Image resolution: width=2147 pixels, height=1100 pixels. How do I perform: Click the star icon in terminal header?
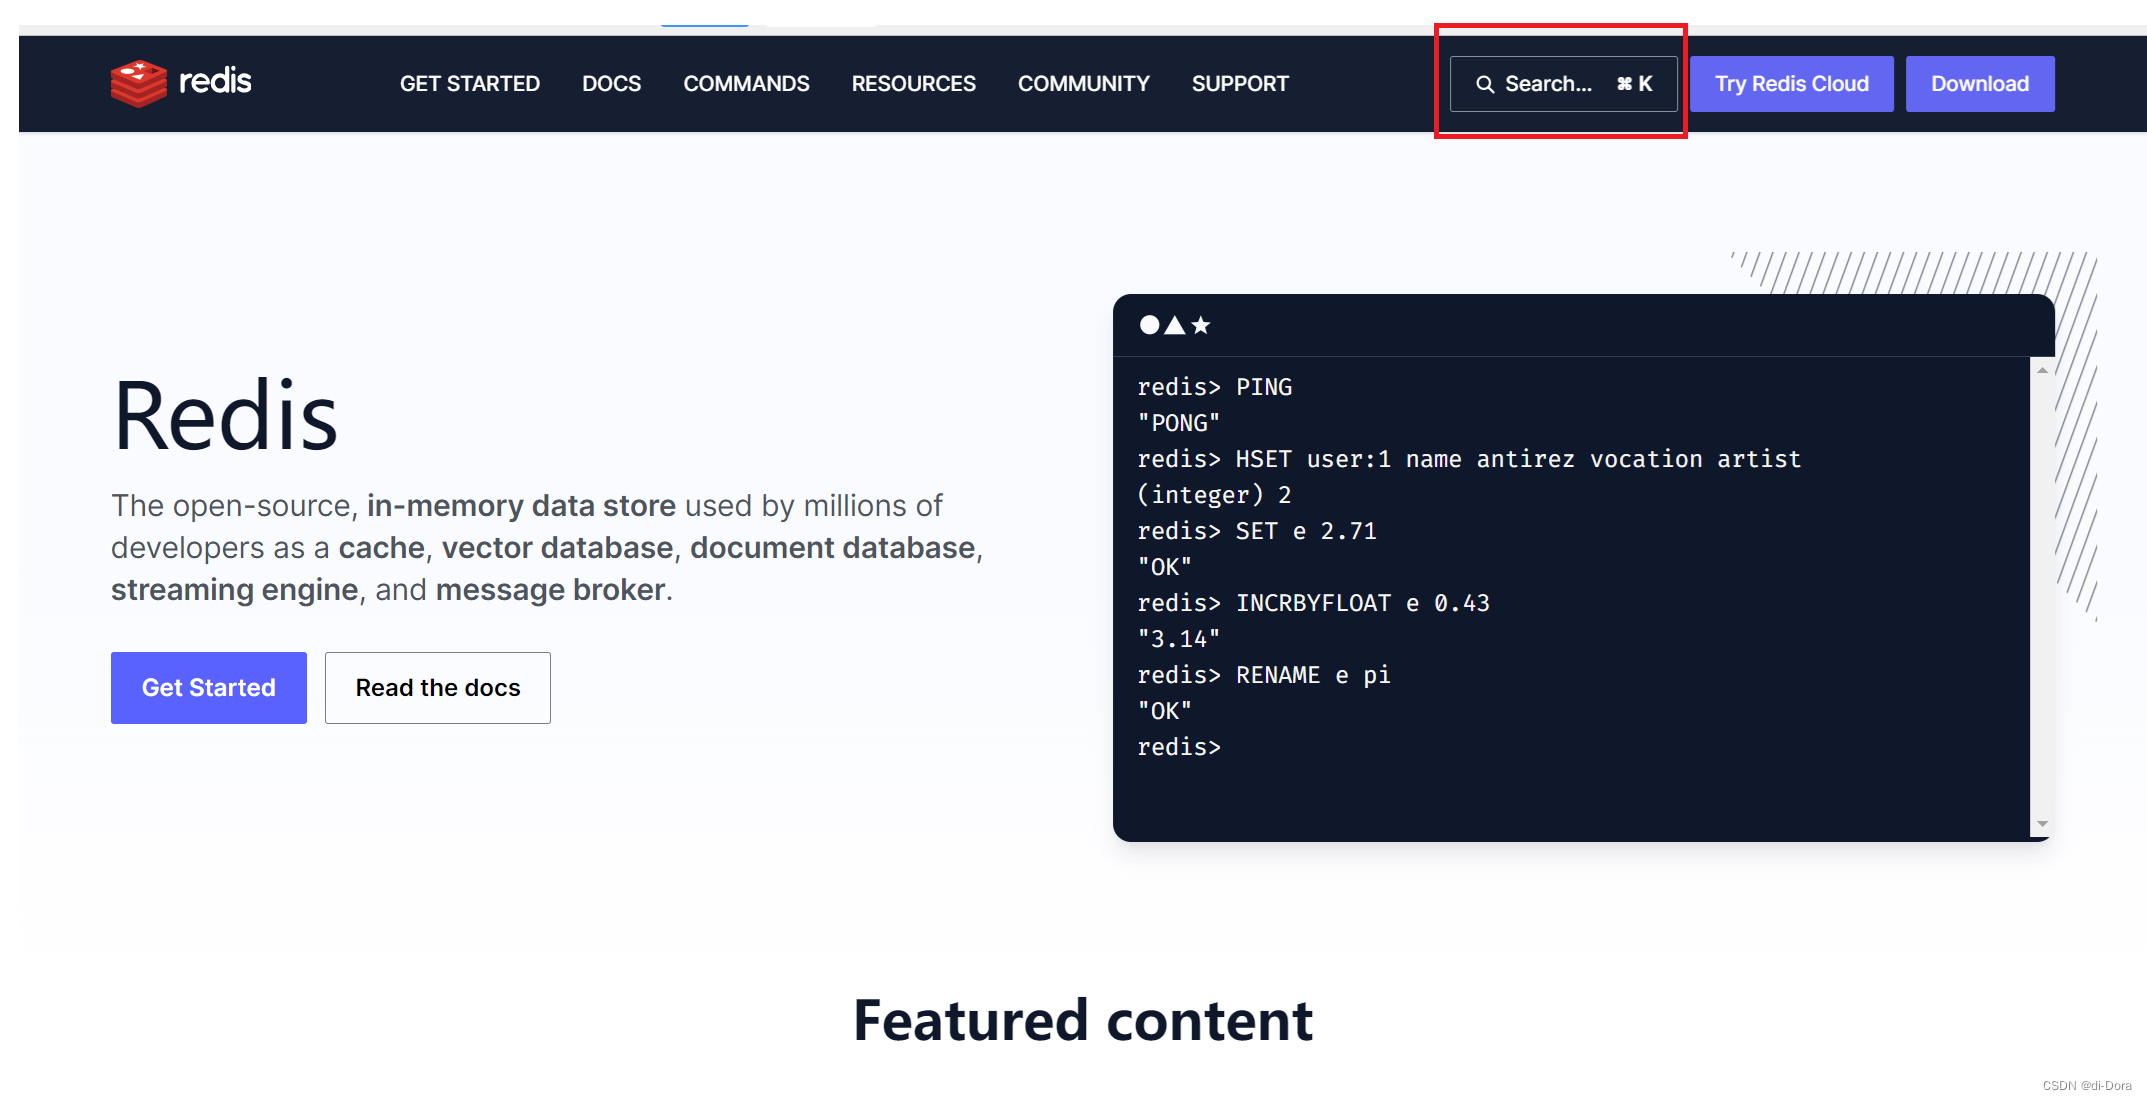[1201, 325]
